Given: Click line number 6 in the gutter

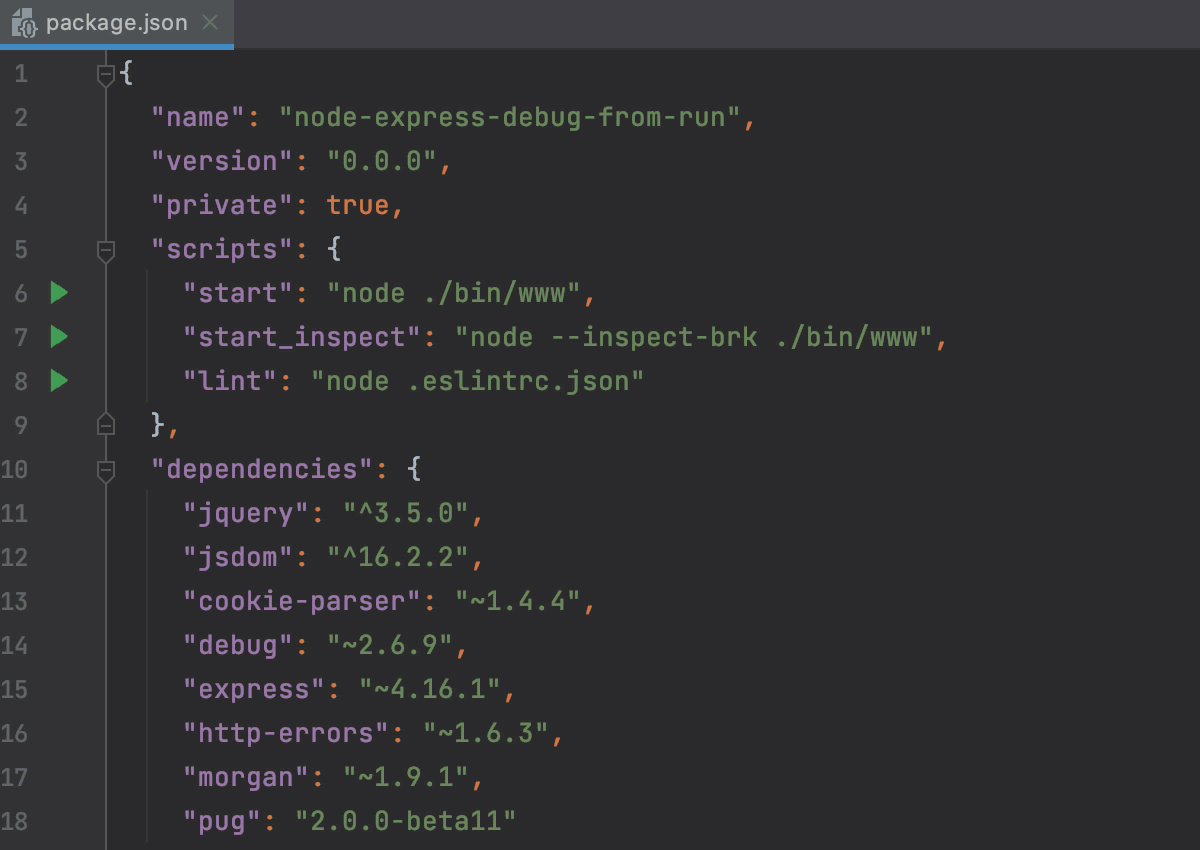Looking at the screenshot, I should tap(22, 293).
